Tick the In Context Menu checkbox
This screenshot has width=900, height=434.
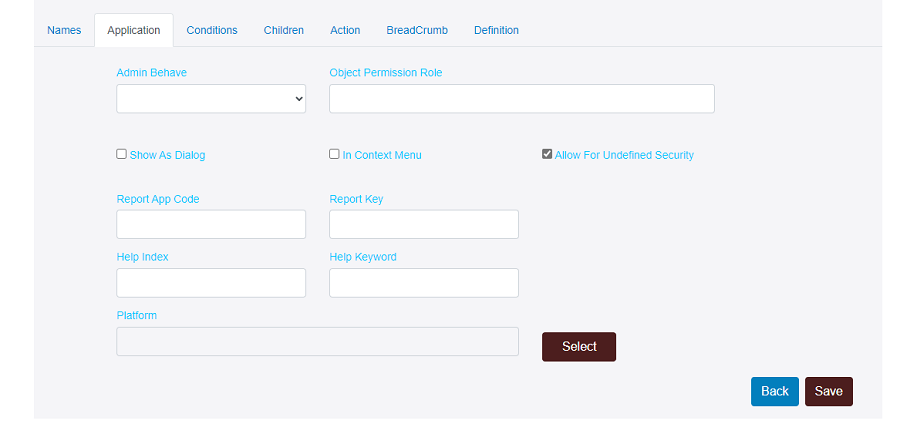335,154
